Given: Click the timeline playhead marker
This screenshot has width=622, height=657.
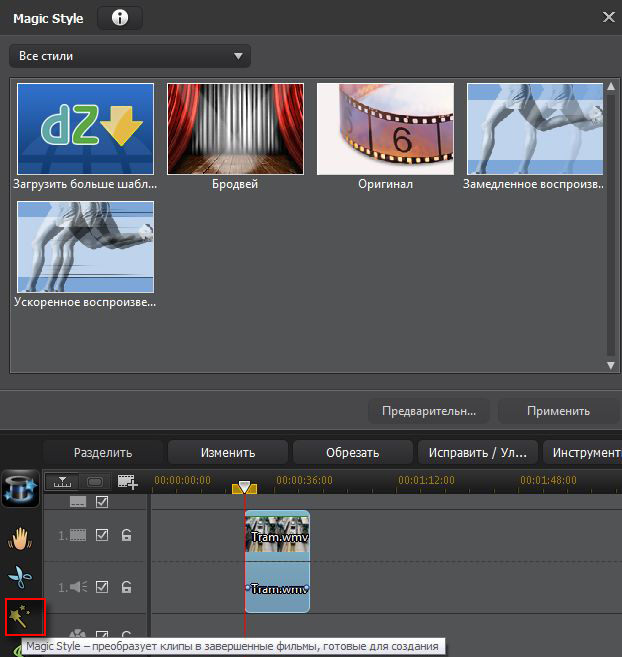Looking at the screenshot, I should pos(244,487).
